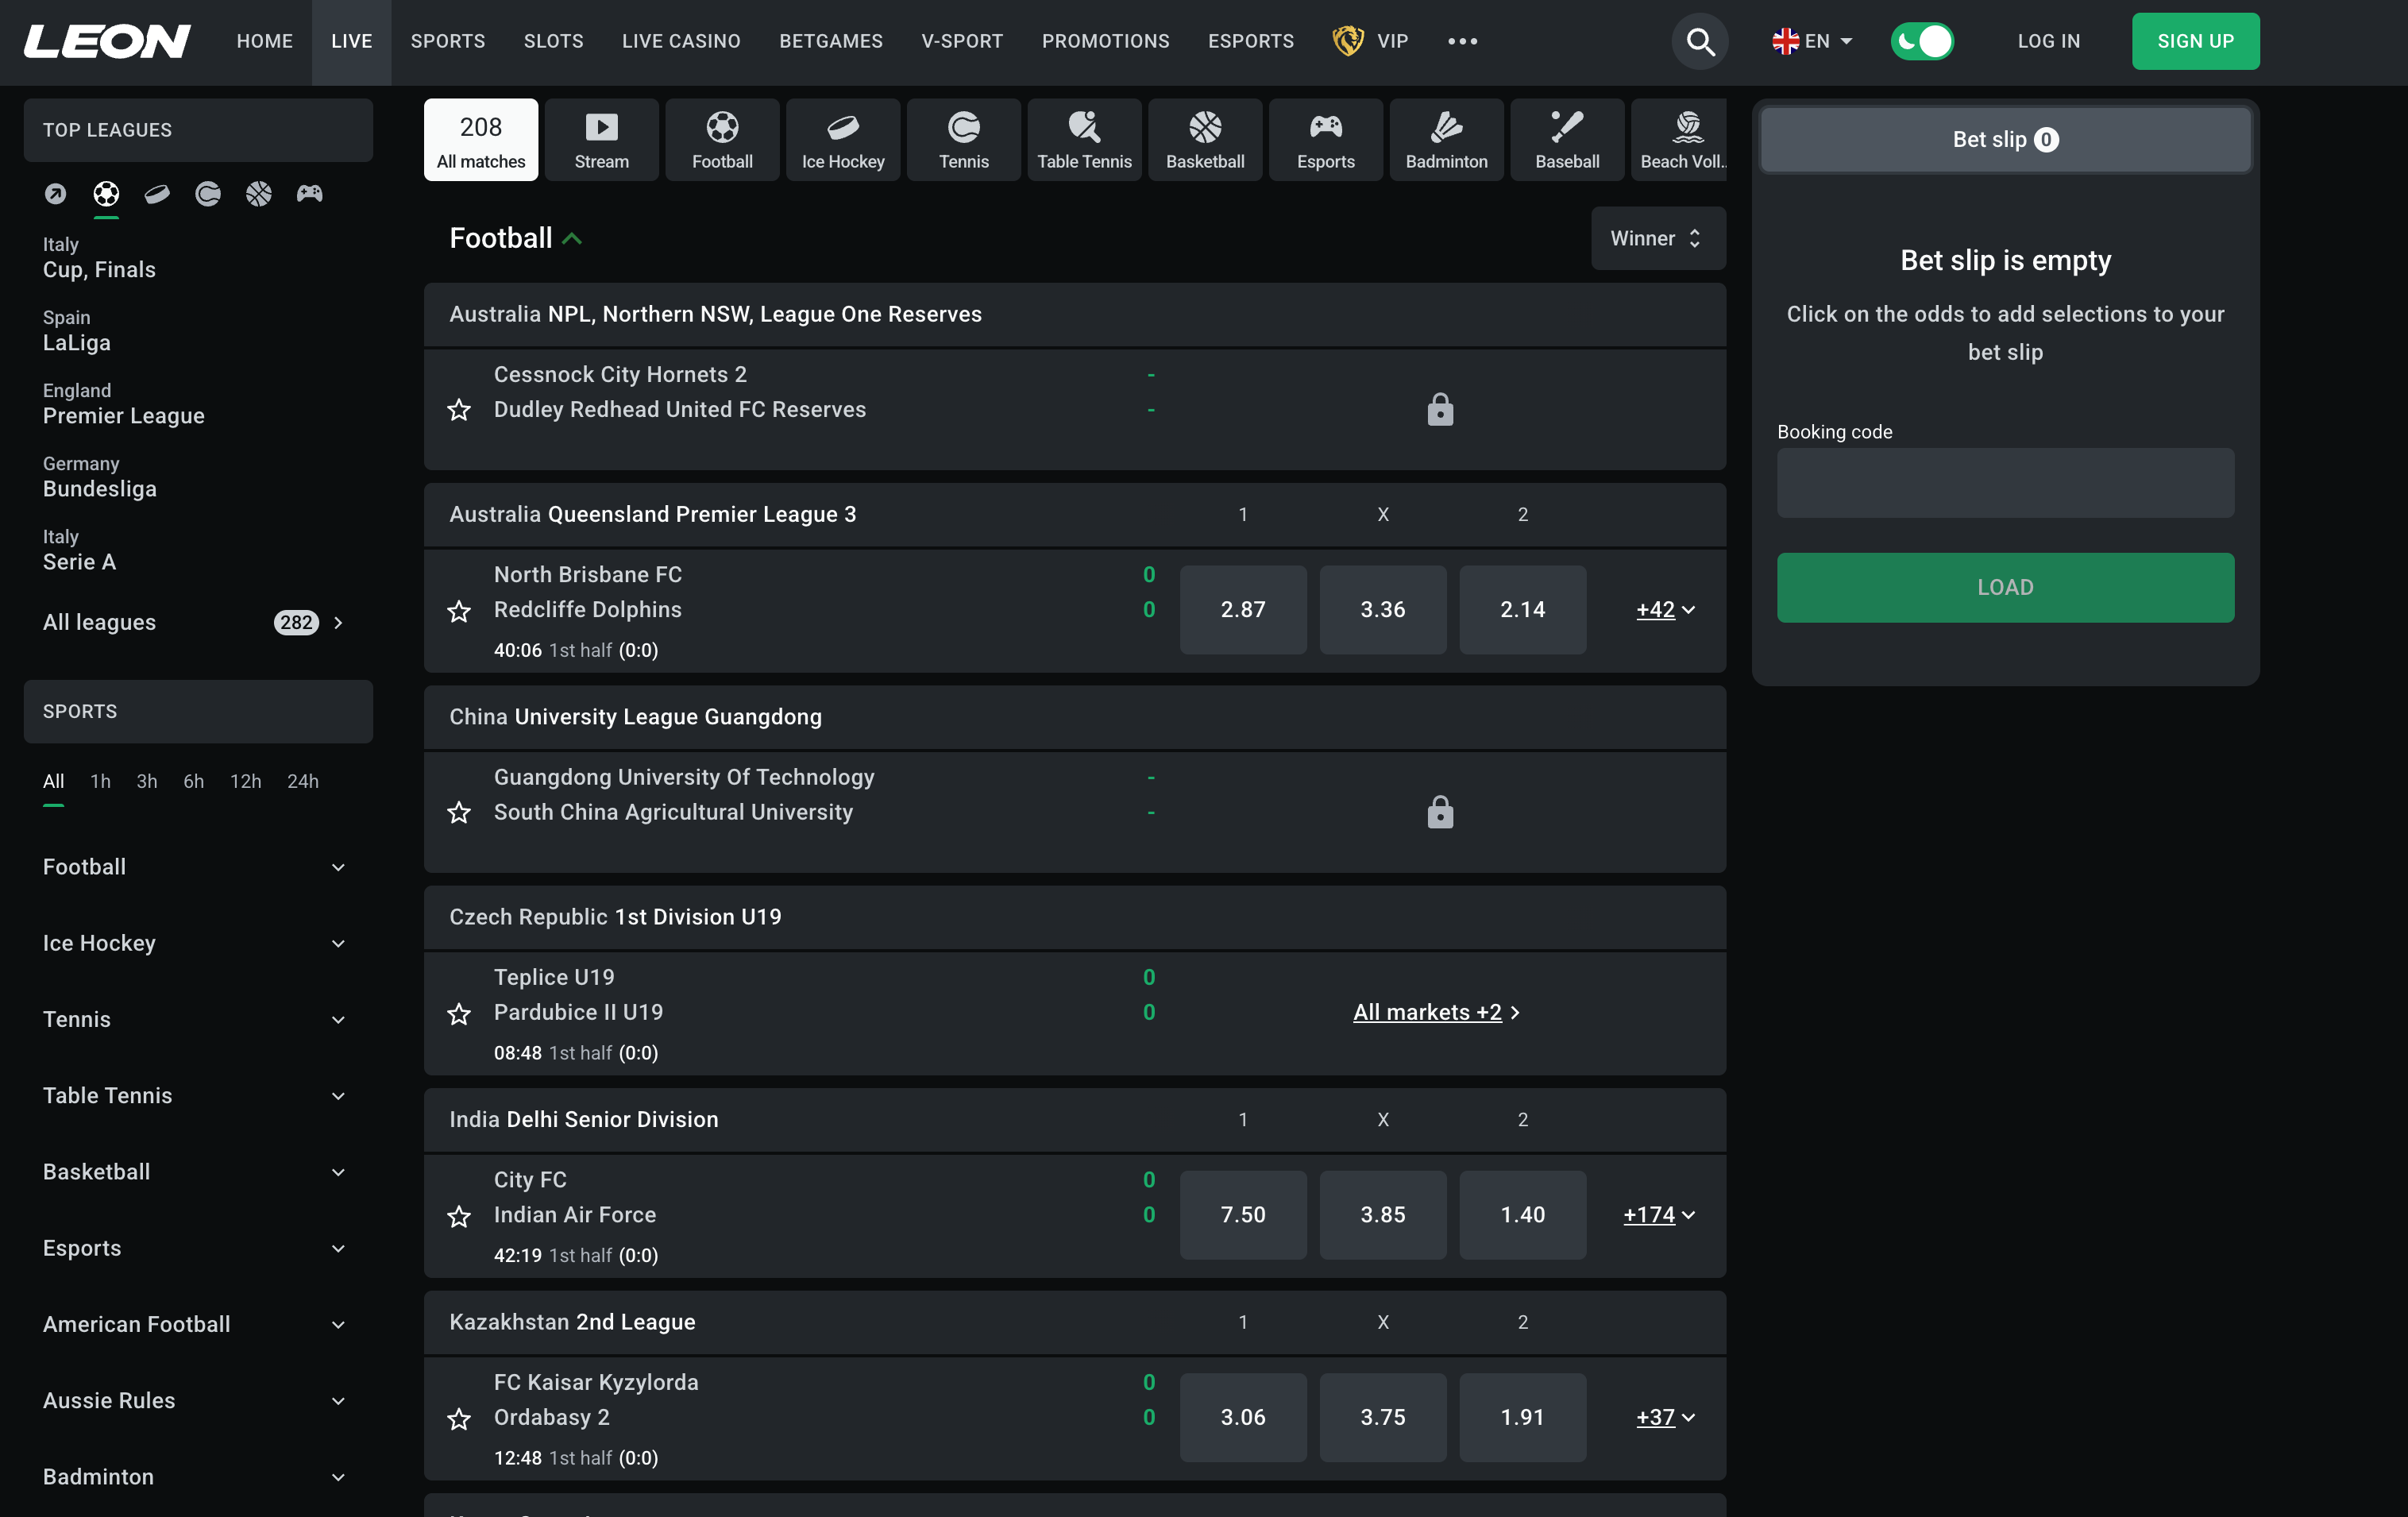Favorite the FC Kaisar Kyzylorda match
This screenshot has height=1517, width=2408.
[x=459, y=1418]
